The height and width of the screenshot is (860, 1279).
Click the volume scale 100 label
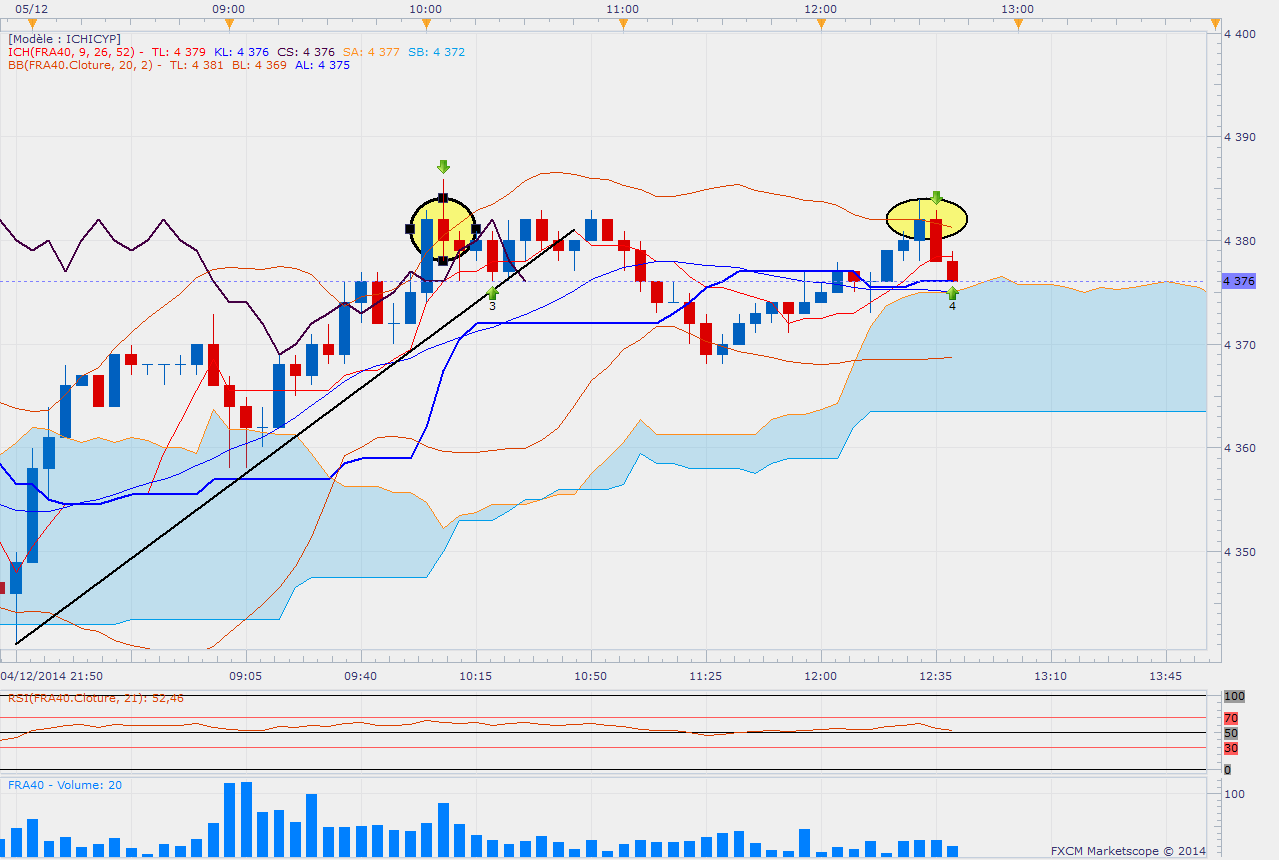[1234, 794]
